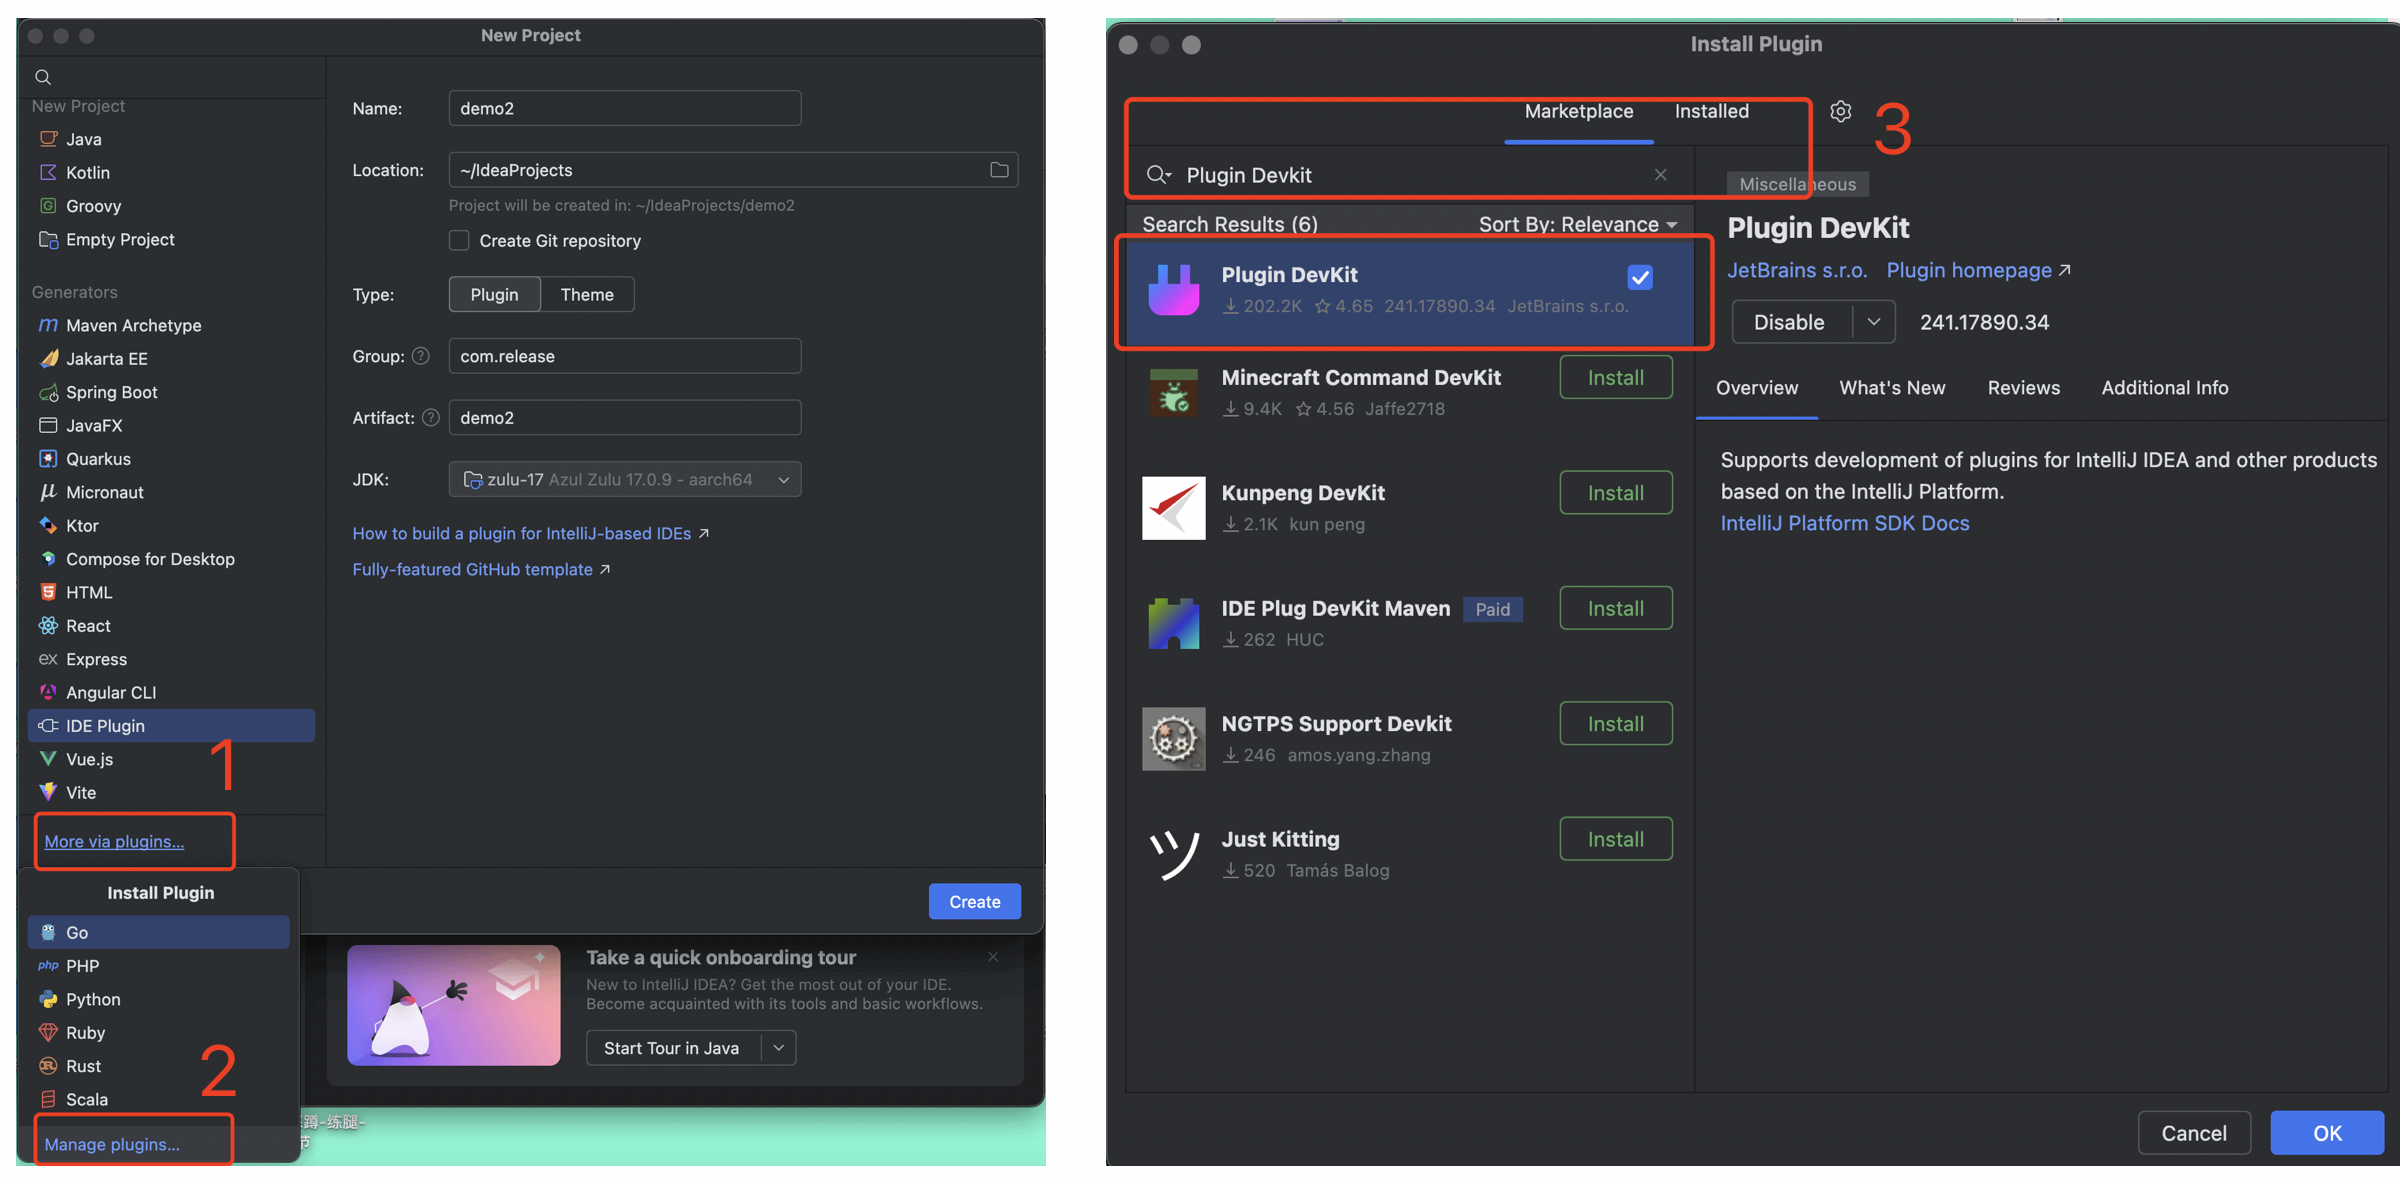
Task: Switch to the Installed tab
Action: click(x=1711, y=111)
